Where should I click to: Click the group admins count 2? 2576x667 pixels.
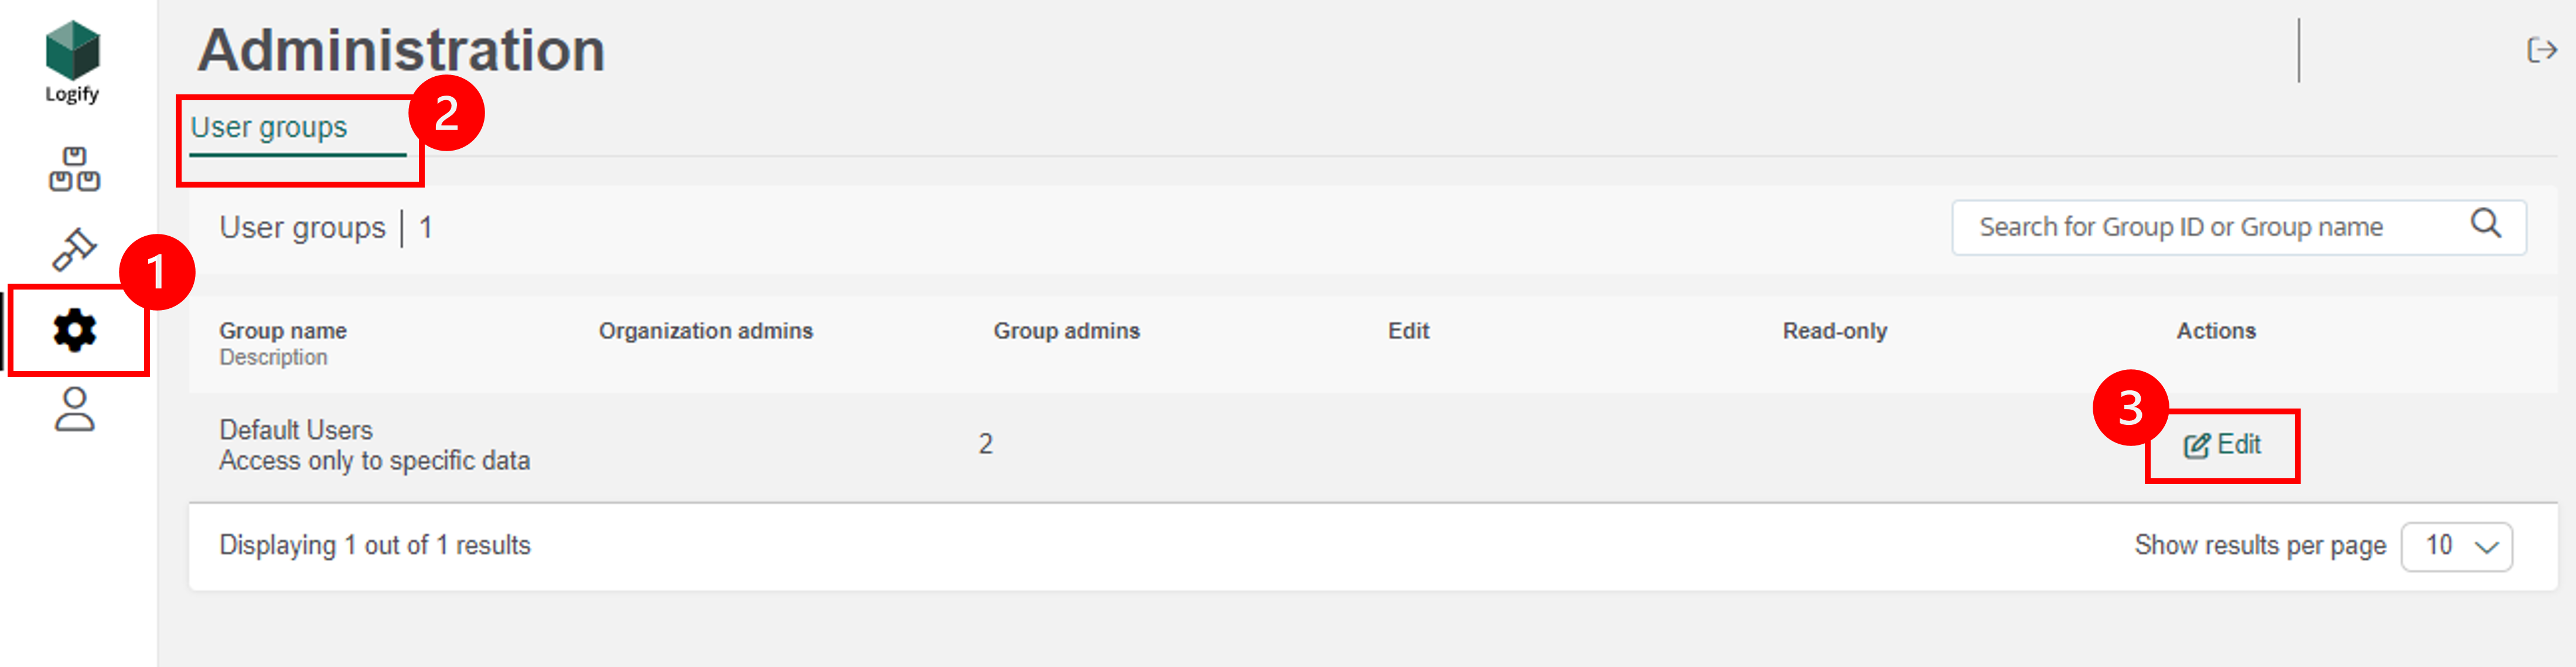[x=985, y=444]
